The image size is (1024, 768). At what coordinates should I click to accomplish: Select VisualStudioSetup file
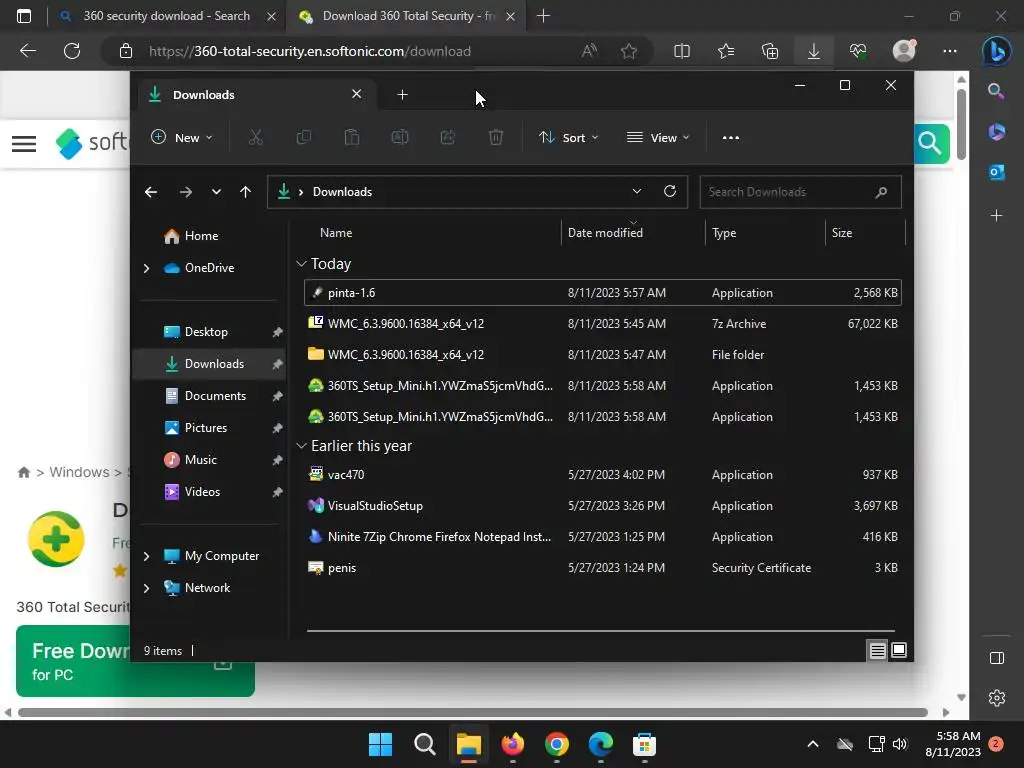[x=603, y=506]
